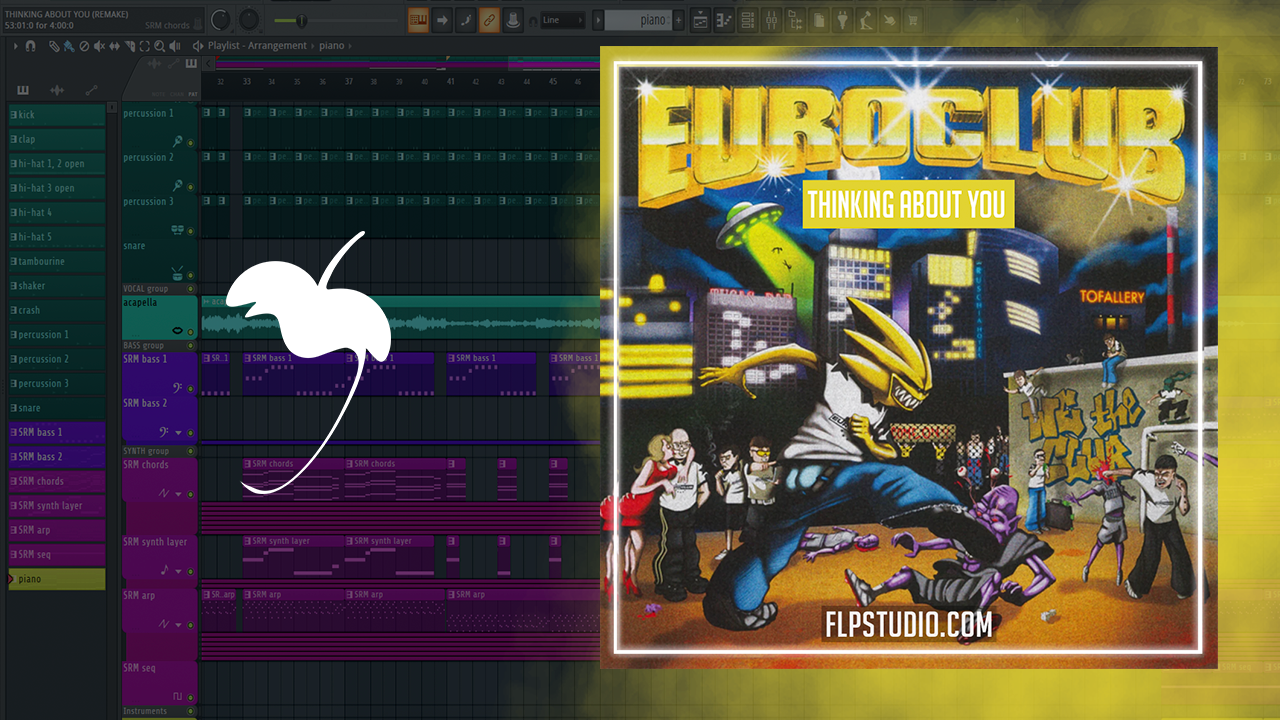
Task: Toggle the snap magnet in playlist toolbar
Action: [30, 46]
